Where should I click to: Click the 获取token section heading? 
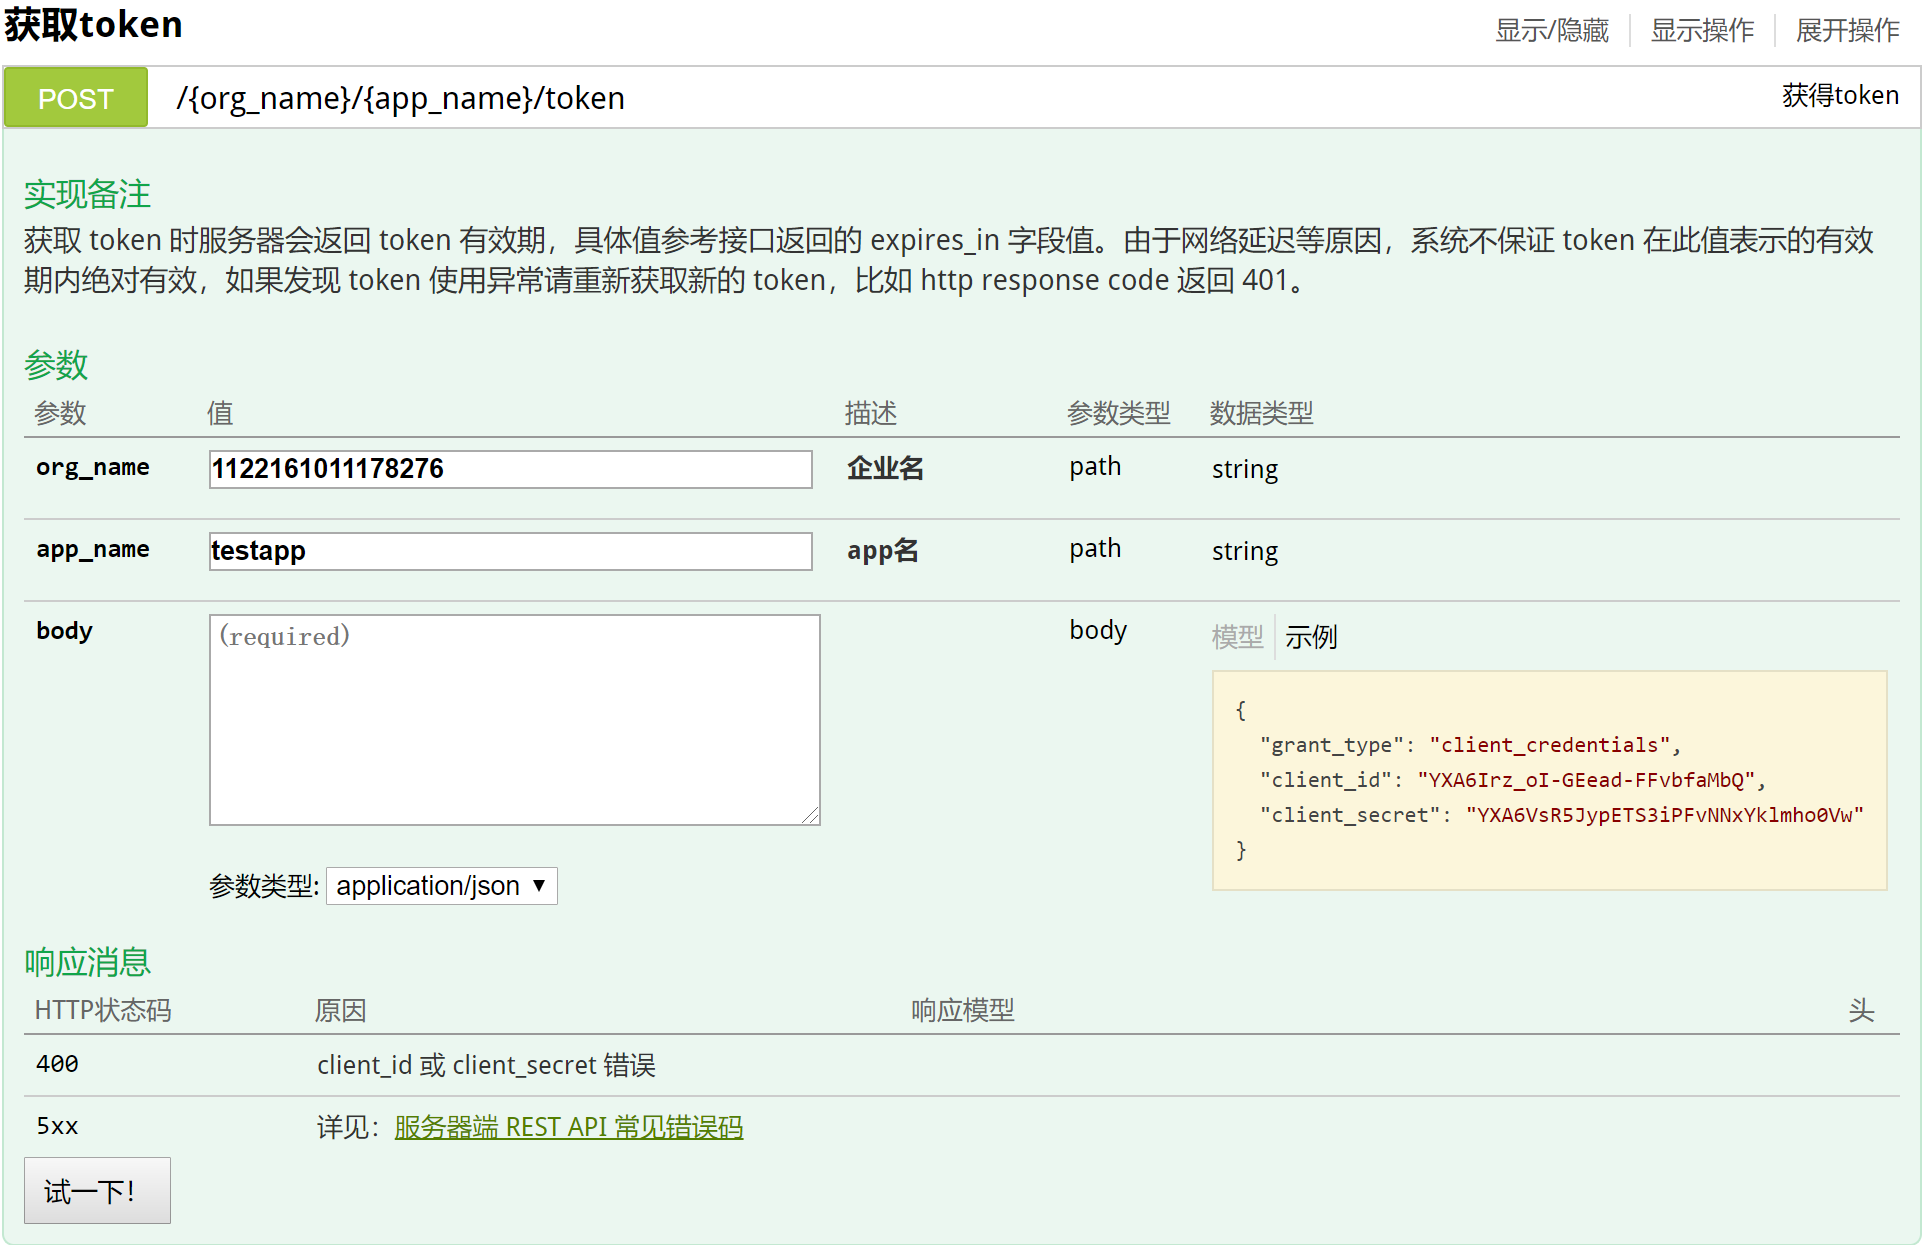coord(93,24)
